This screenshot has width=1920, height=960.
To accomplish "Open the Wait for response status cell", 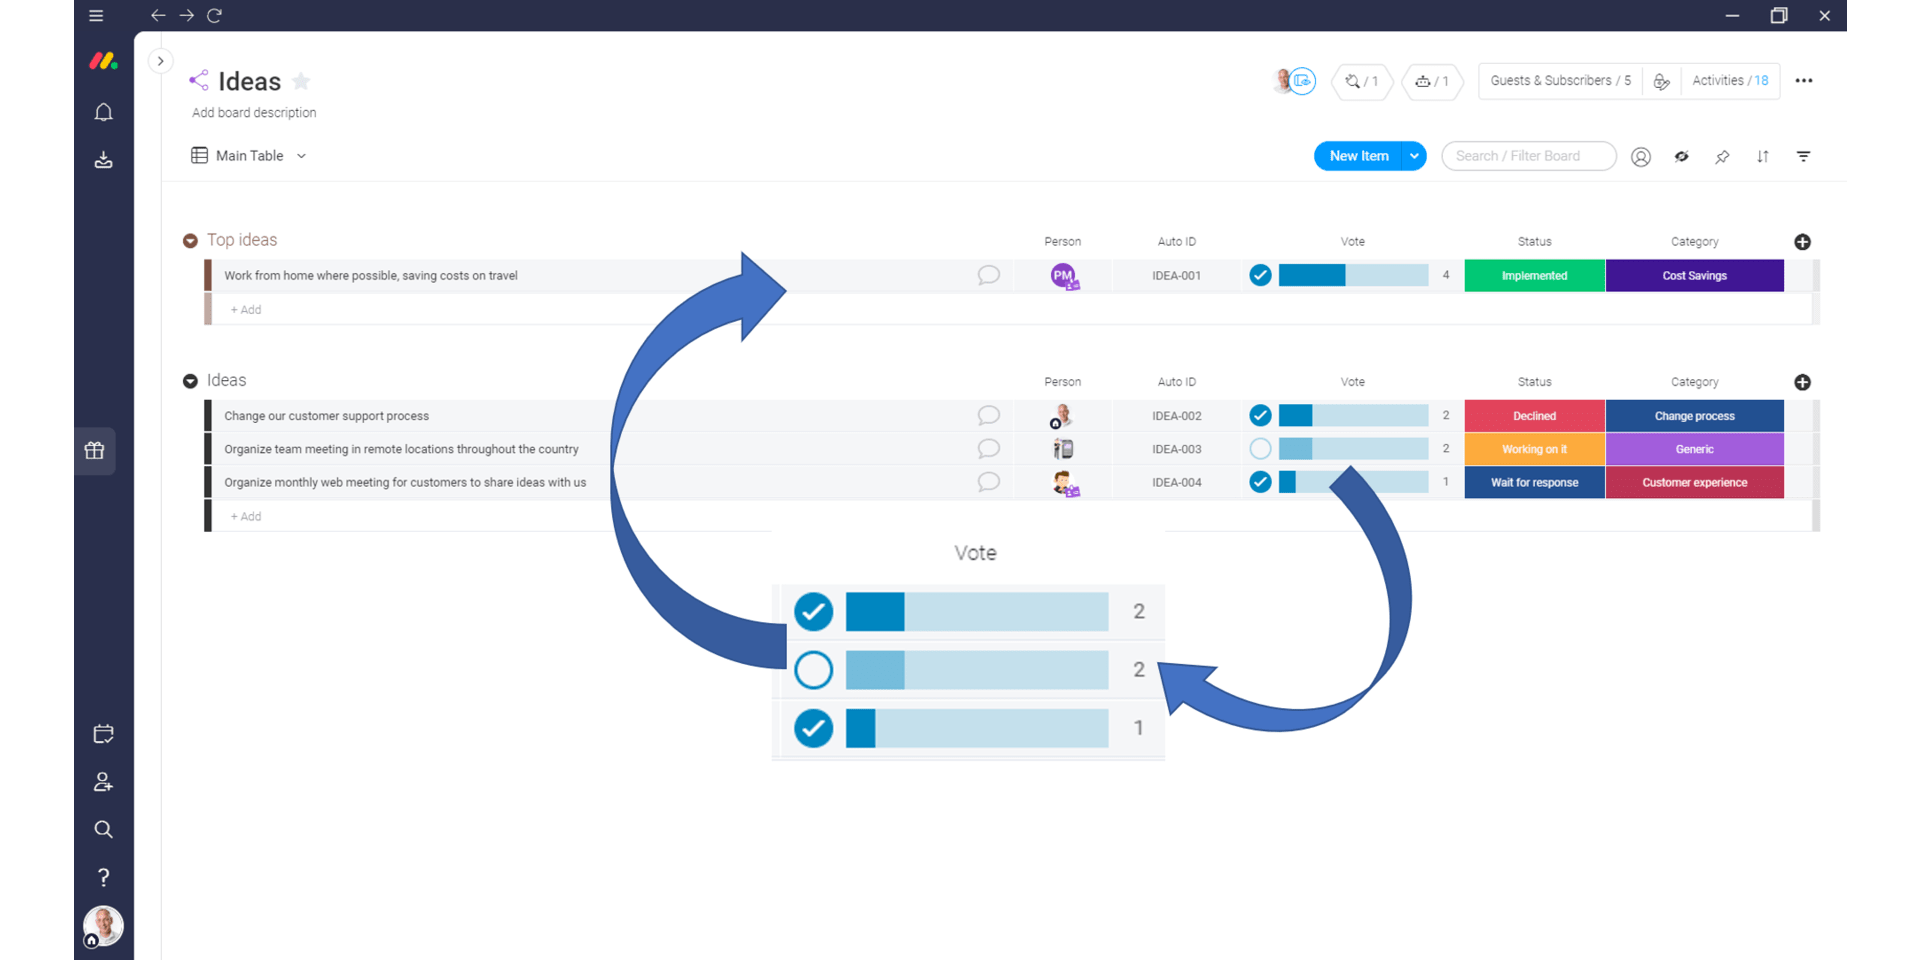I will click(x=1535, y=482).
